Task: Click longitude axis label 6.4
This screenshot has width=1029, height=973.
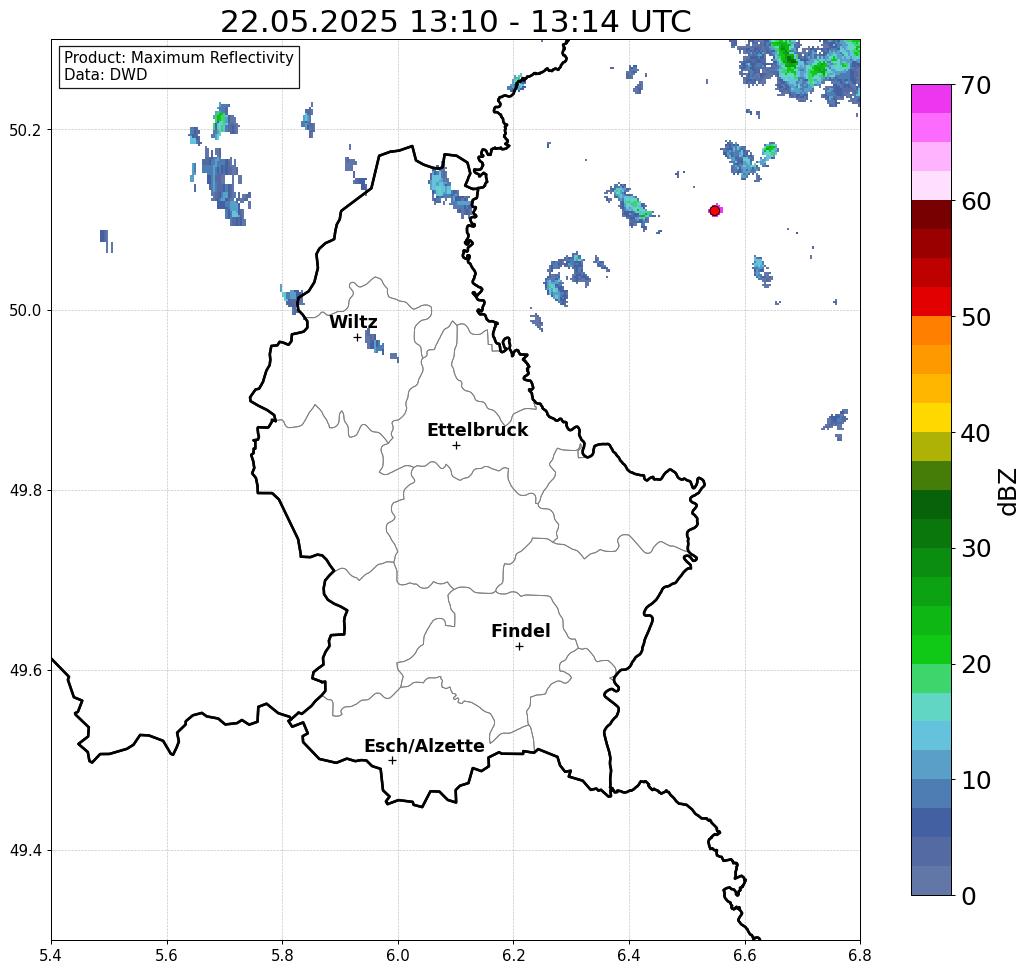Action: [629, 955]
